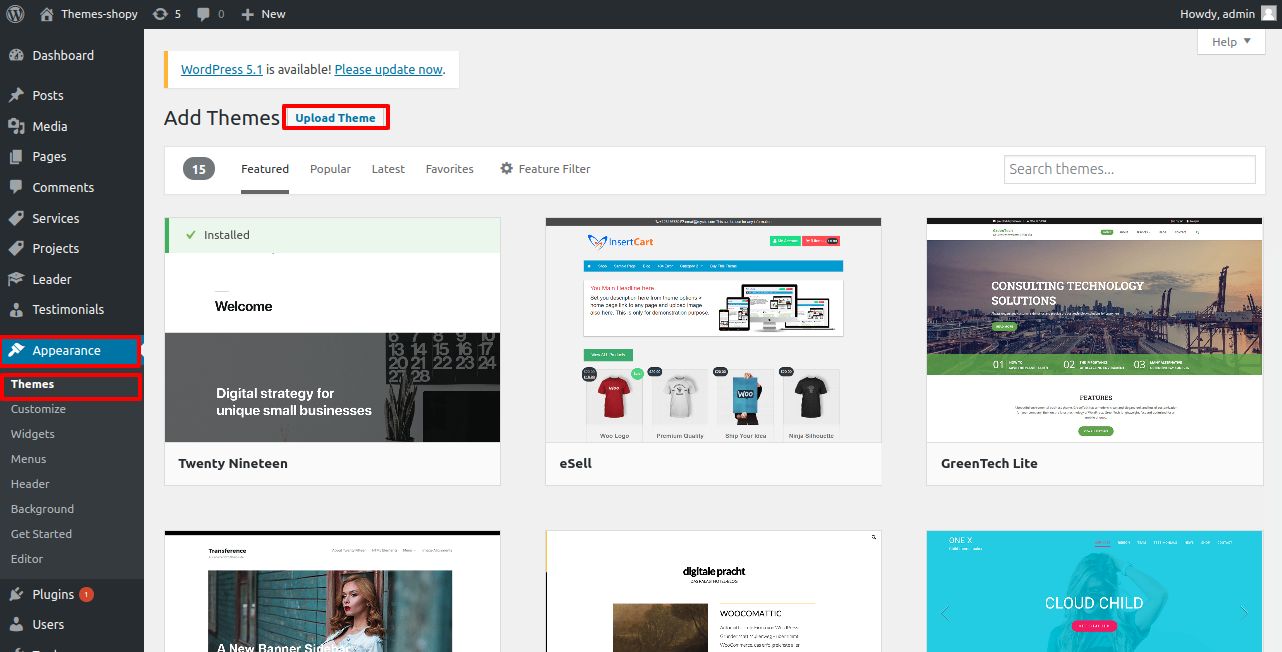Viewport: 1282px width, 652px height.
Task: Click the Please update now link
Action: 388,70
